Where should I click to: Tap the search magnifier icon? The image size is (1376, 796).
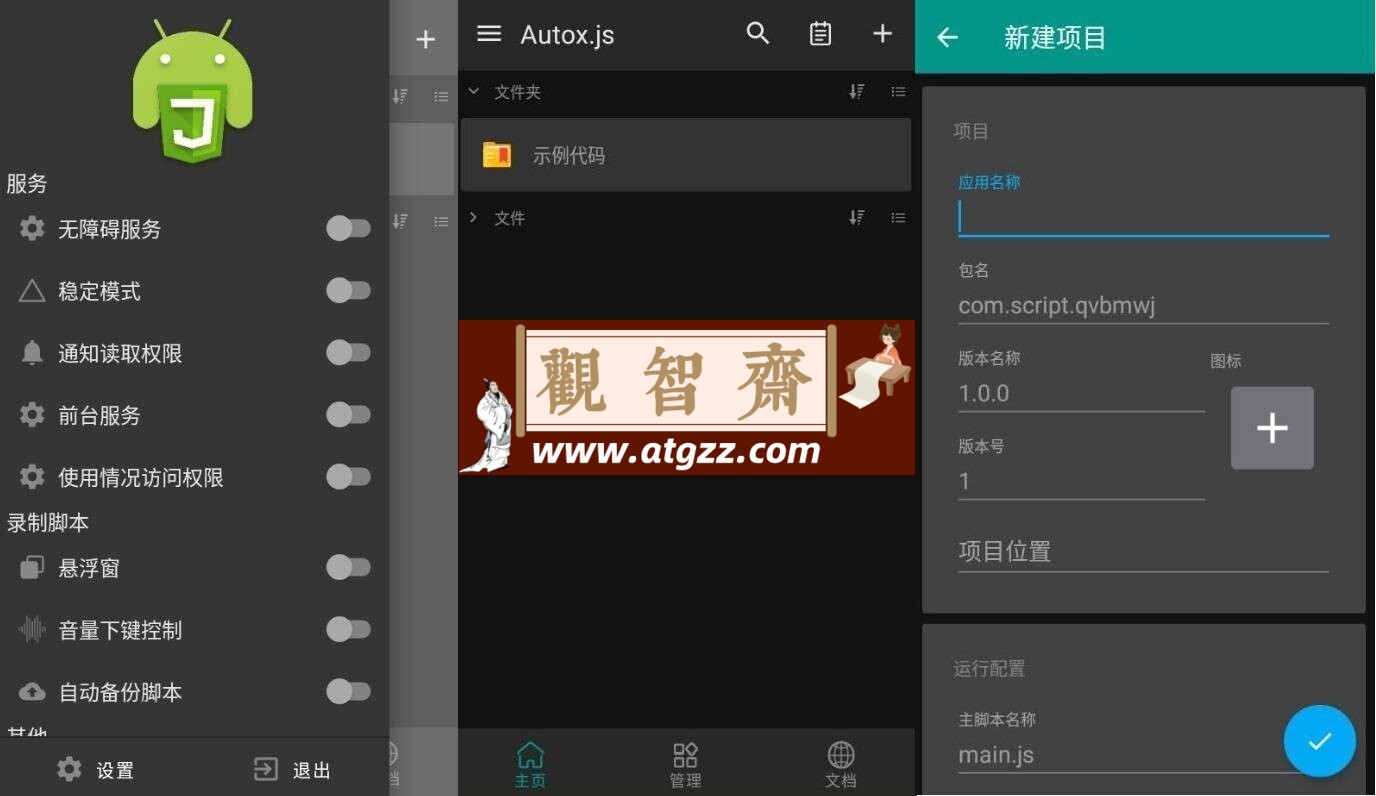(758, 34)
